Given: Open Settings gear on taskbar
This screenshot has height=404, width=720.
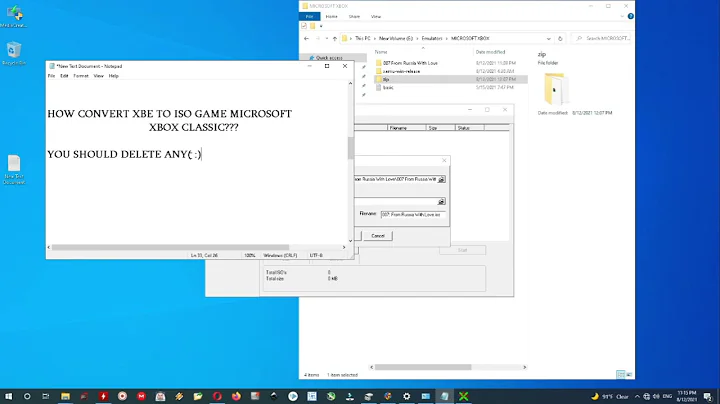Looking at the screenshot, I should [406, 396].
